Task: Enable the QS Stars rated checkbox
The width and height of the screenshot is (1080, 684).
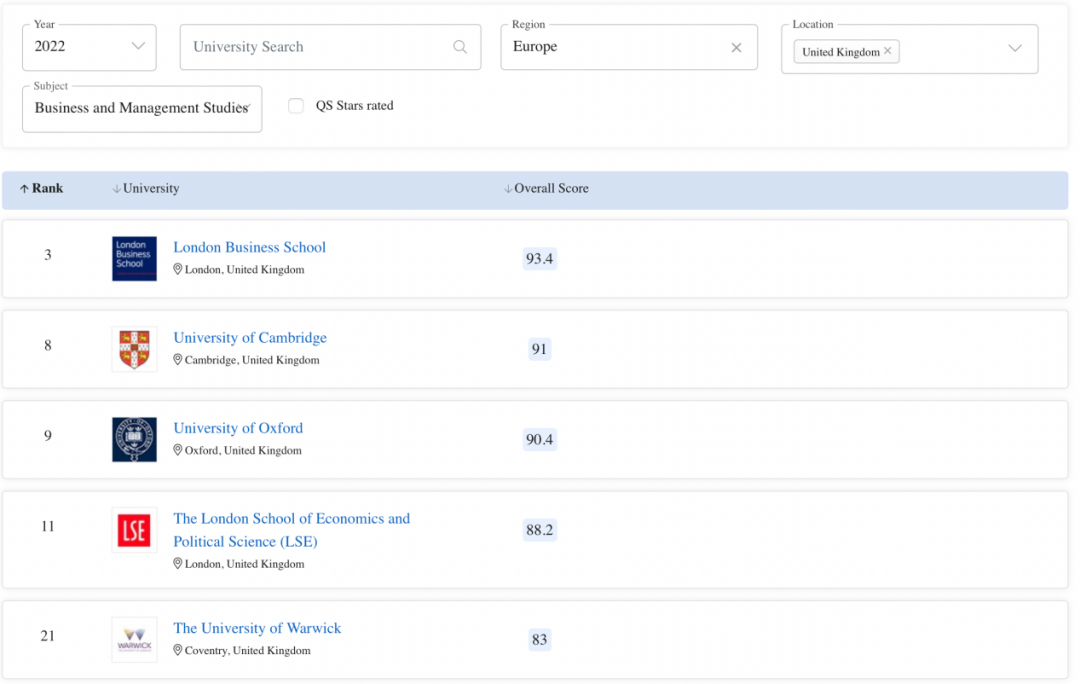Action: 295,105
